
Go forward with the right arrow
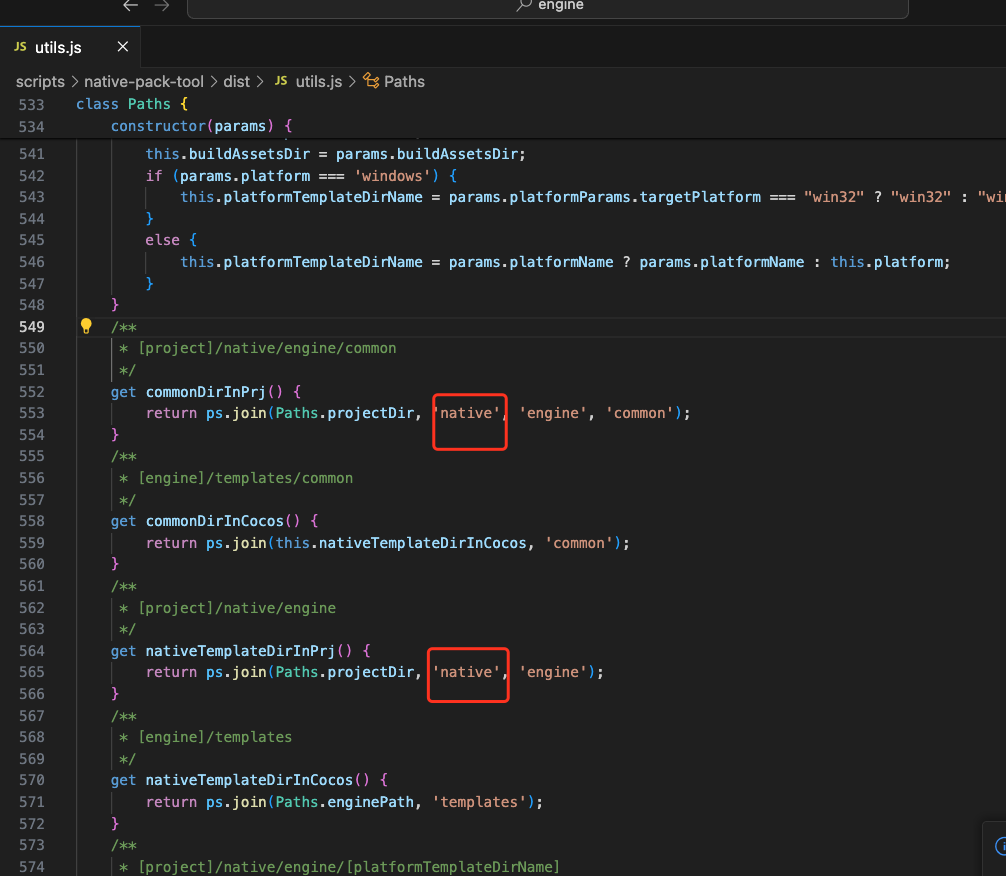[162, 6]
